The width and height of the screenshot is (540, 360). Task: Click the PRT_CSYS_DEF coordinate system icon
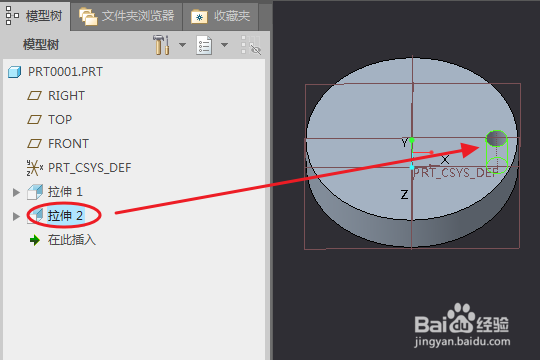pos(35,168)
